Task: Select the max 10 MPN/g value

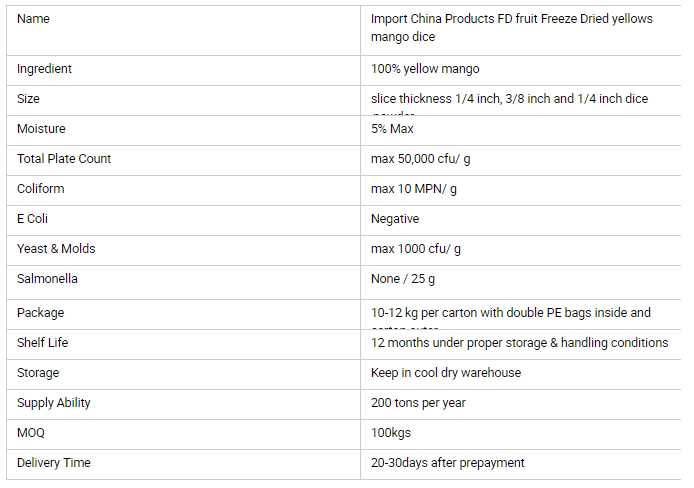Action: pos(414,189)
